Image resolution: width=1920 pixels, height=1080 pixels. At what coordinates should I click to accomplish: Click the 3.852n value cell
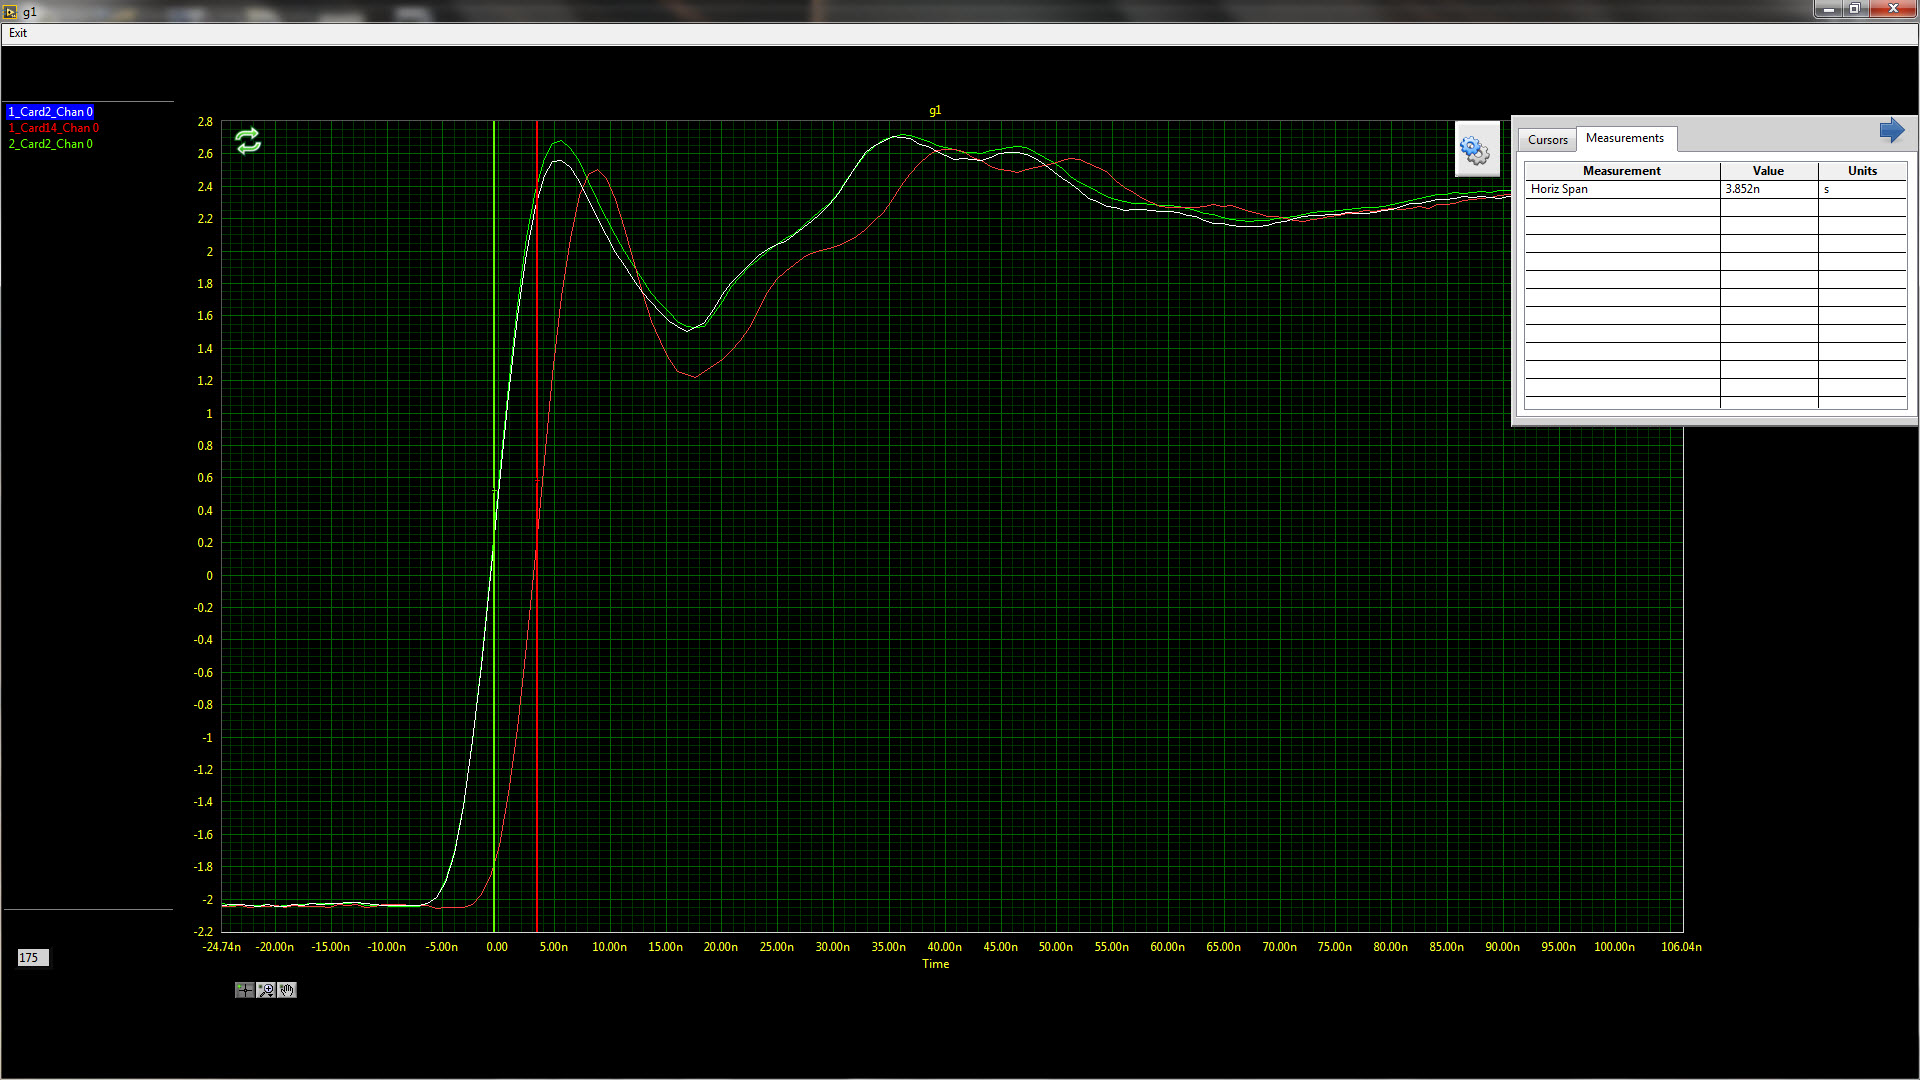1768,189
